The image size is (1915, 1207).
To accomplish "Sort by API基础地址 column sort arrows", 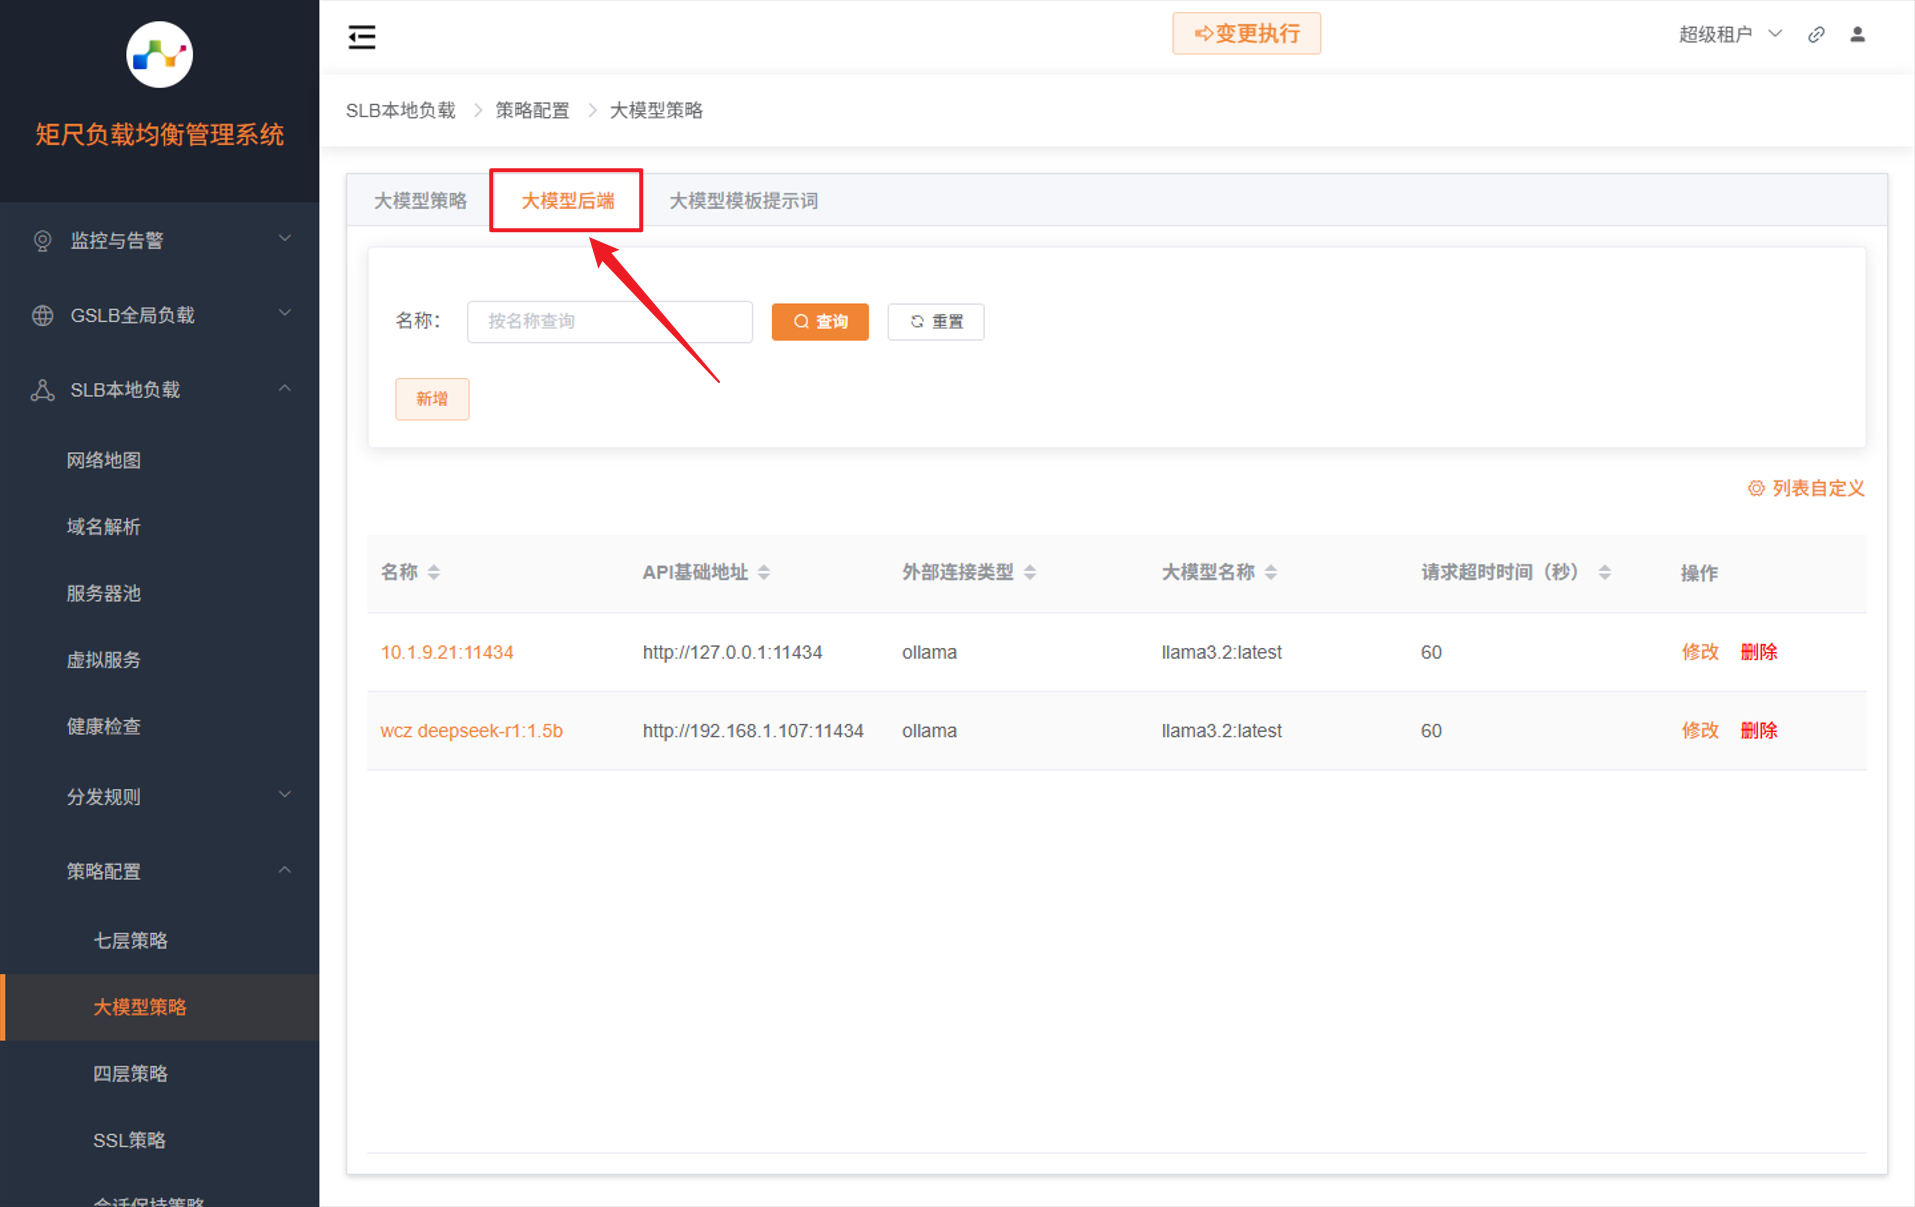I will [x=764, y=572].
